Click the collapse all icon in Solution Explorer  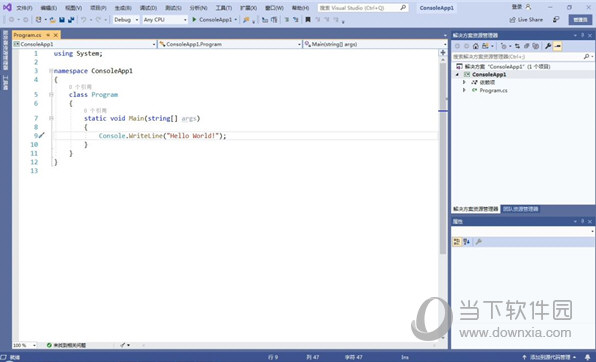(526, 46)
